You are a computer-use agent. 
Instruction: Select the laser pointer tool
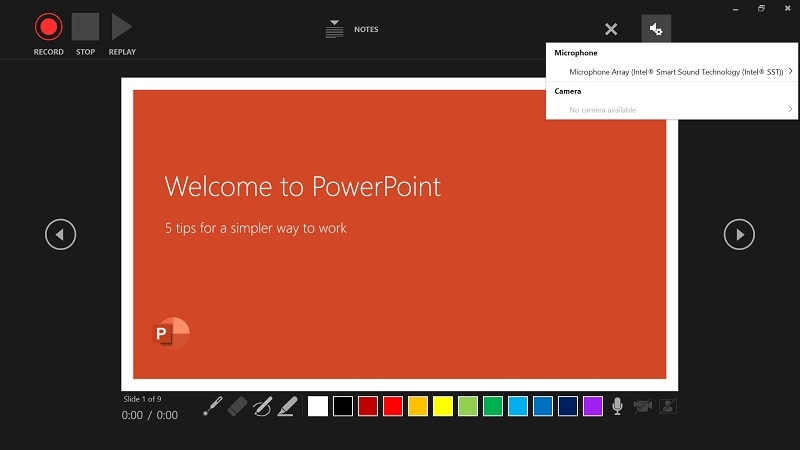click(212, 406)
